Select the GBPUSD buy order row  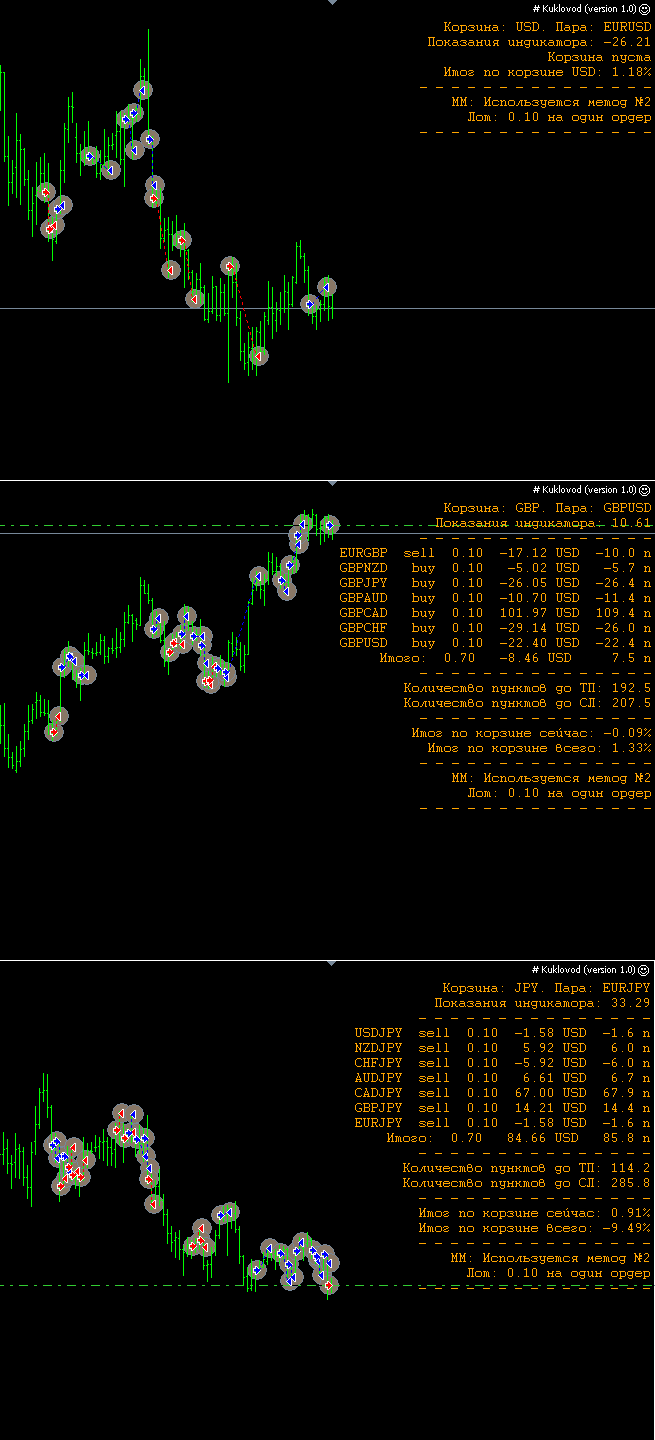(495, 643)
